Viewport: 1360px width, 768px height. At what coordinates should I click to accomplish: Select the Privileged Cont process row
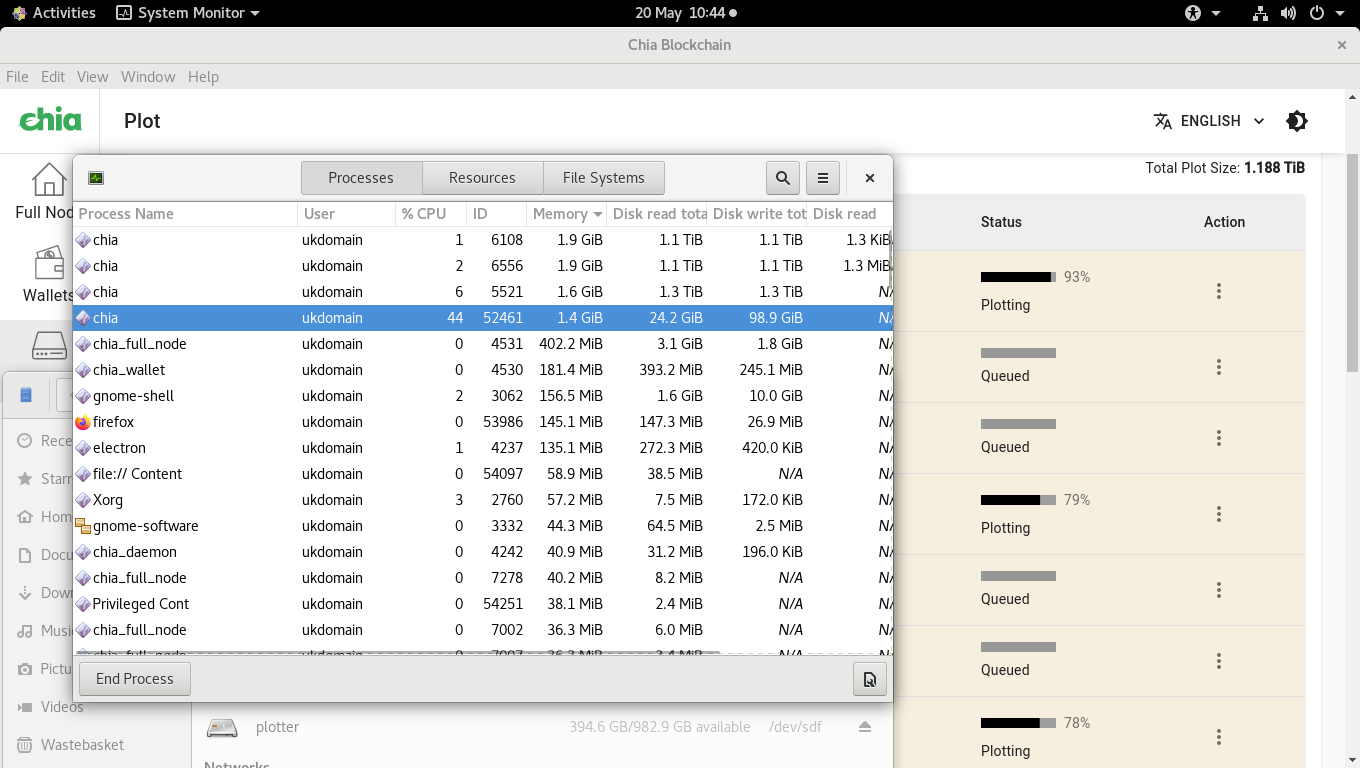point(483,604)
